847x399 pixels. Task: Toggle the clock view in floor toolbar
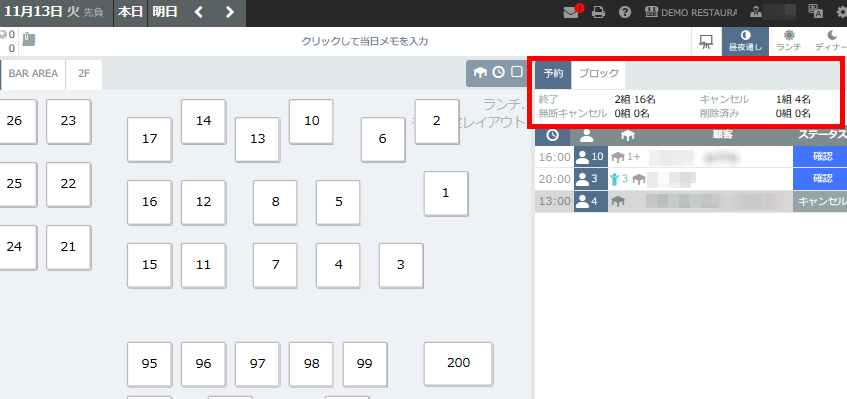tap(499, 72)
